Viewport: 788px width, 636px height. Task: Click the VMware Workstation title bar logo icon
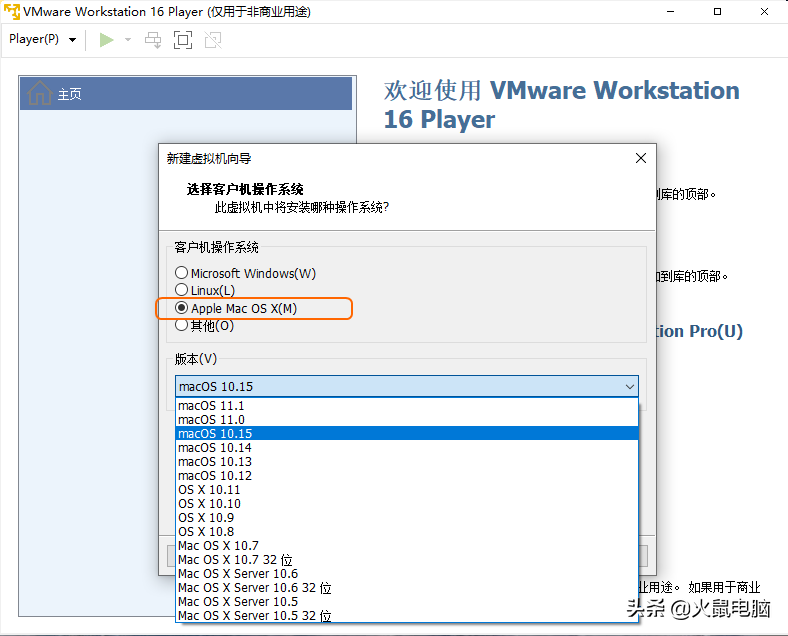coord(12,11)
